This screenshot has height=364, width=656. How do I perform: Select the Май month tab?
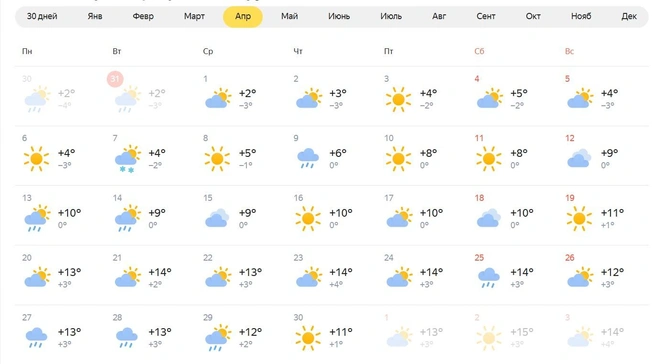point(289,16)
